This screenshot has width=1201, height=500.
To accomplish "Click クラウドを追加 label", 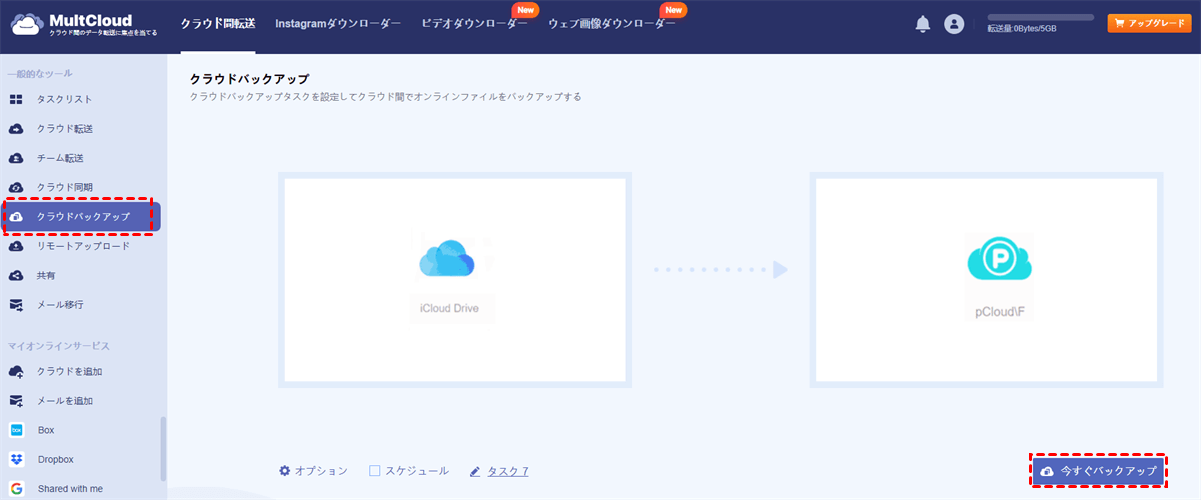I will click(70, 371).
